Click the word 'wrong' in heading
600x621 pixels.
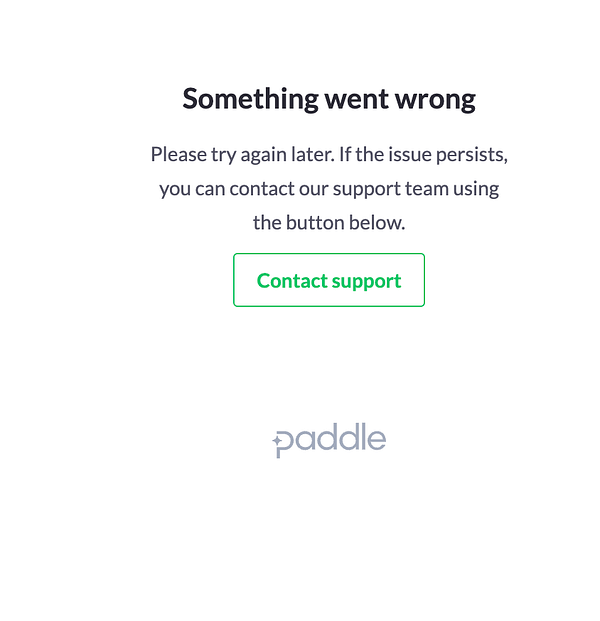click(x=440, y=98)
